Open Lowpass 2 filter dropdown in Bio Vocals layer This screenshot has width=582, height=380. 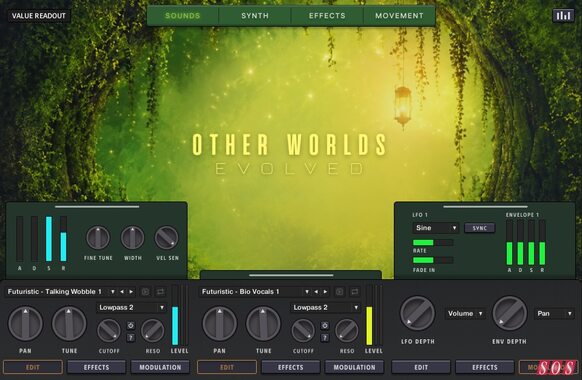pyautogui.click(x=326, y=308)
